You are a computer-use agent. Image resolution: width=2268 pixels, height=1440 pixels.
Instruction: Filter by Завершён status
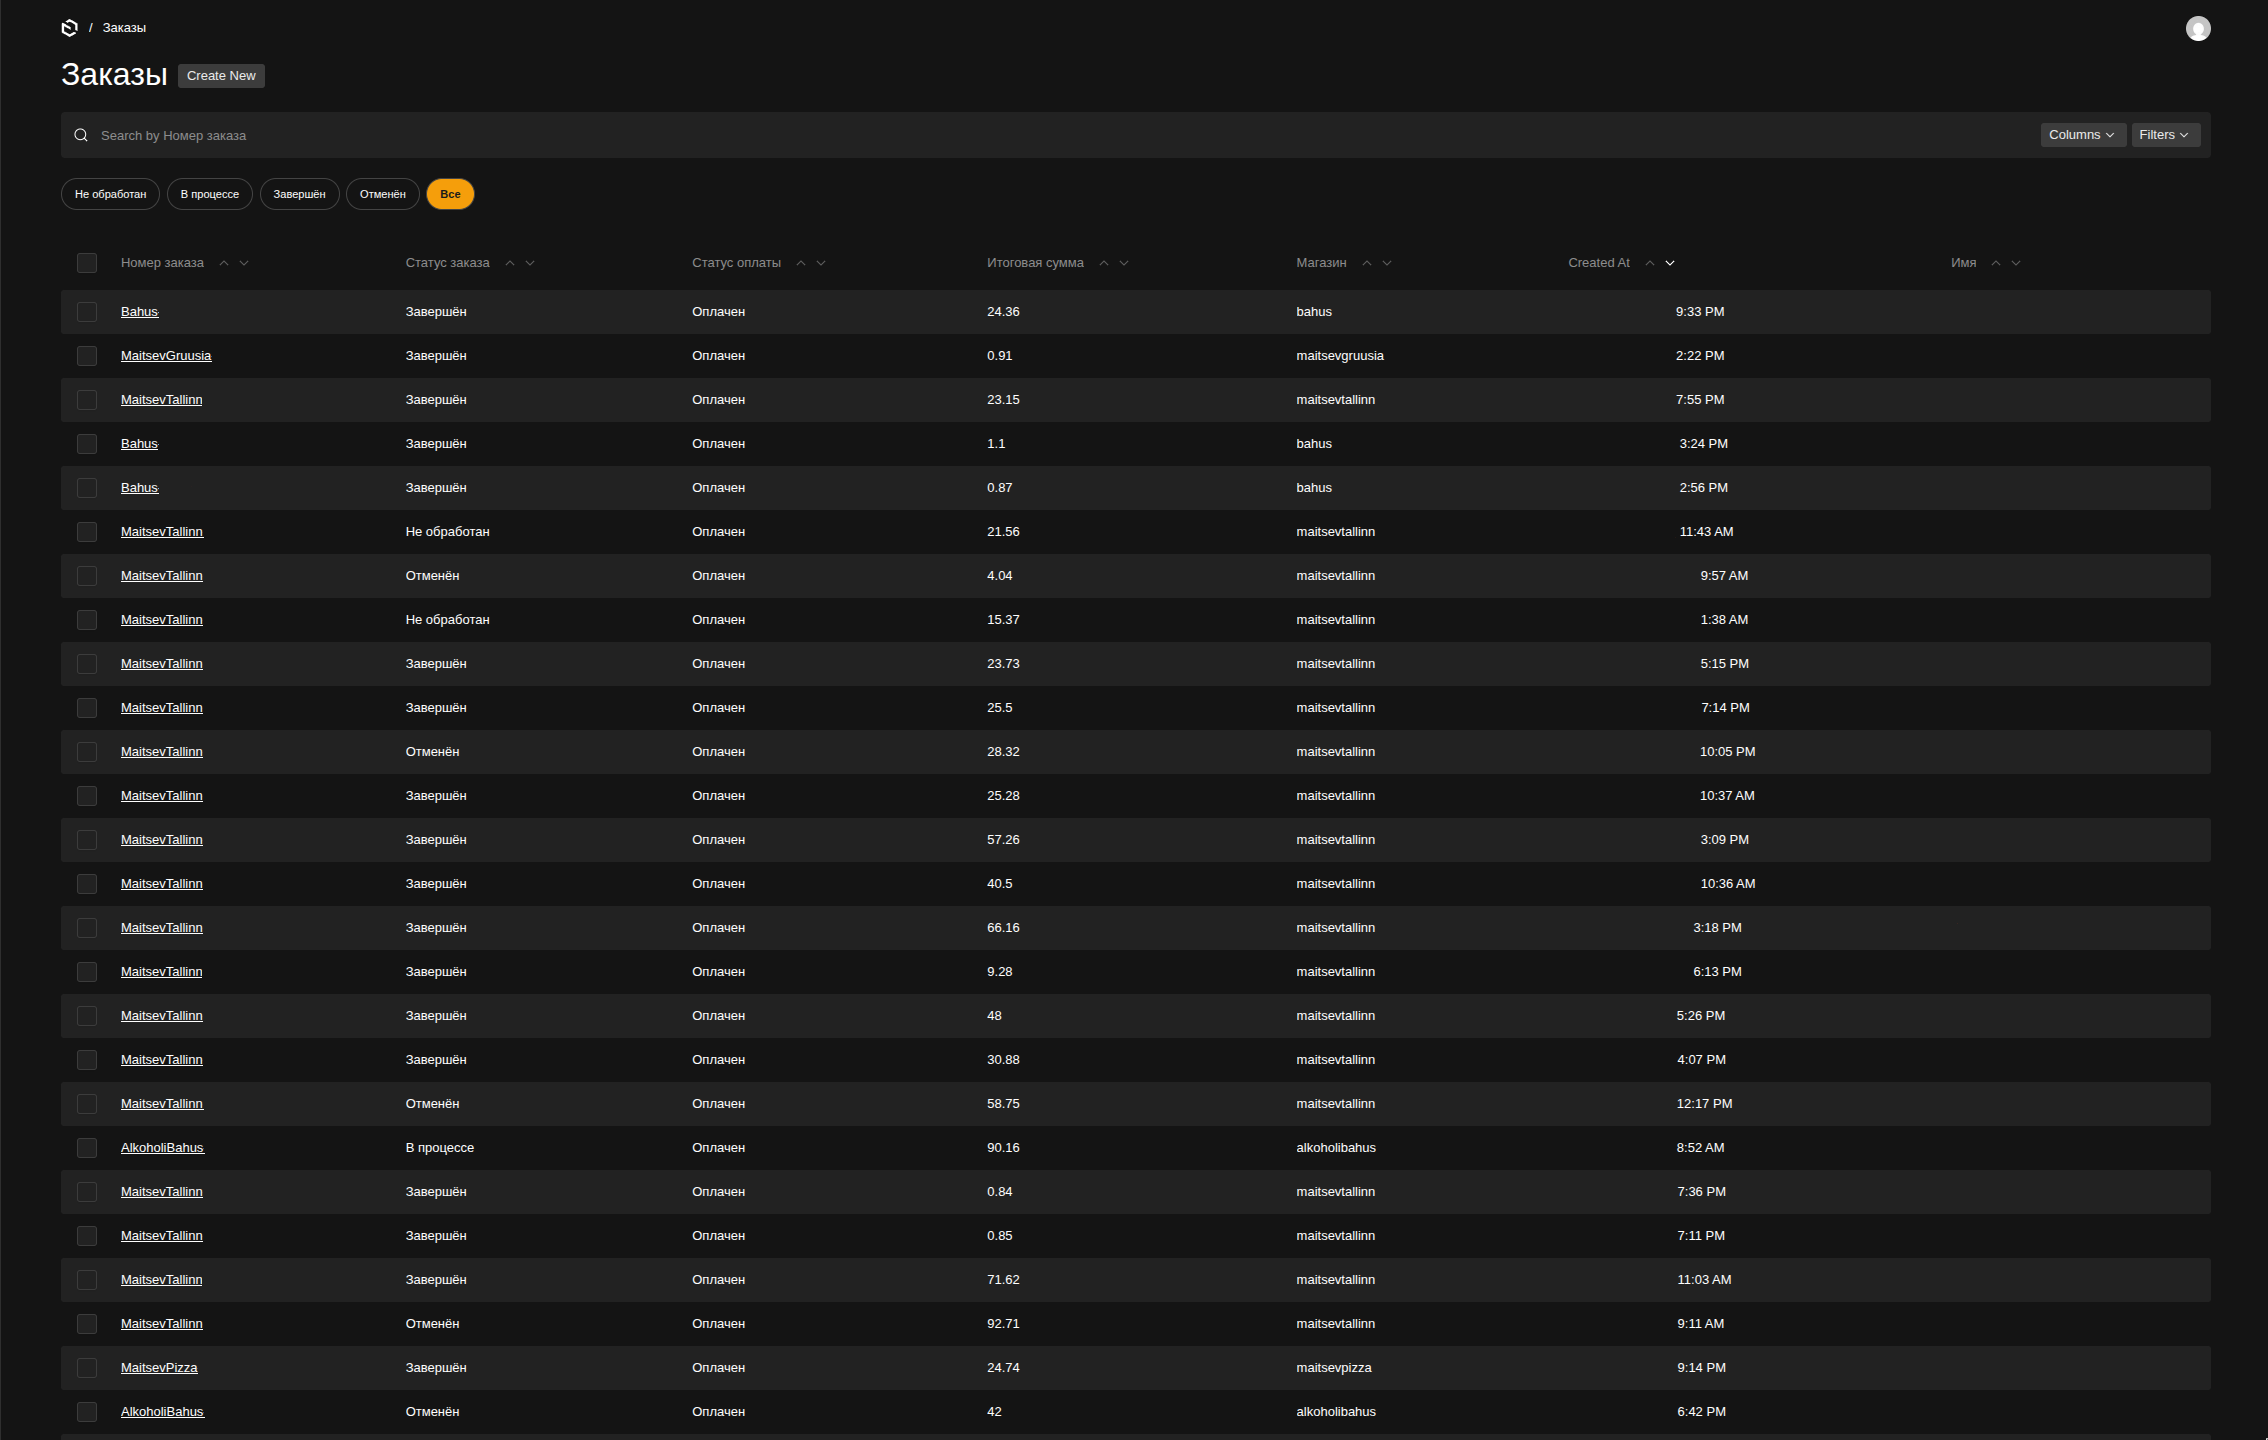point(300,194)
